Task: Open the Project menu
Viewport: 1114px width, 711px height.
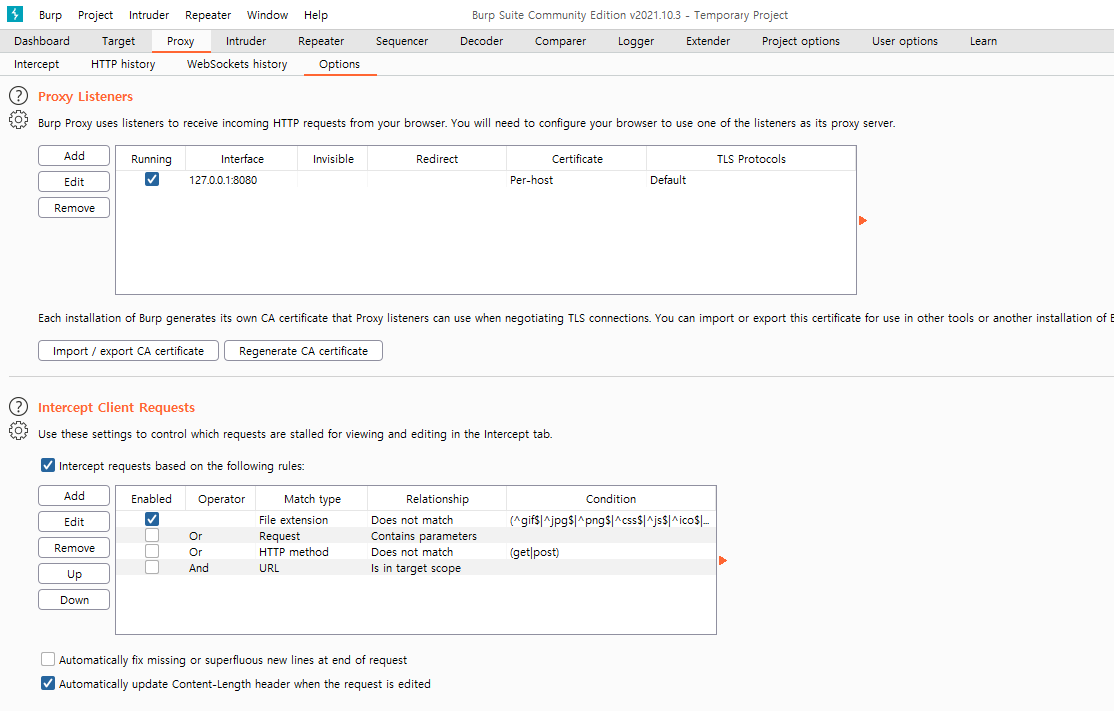Action: (95, 15)
